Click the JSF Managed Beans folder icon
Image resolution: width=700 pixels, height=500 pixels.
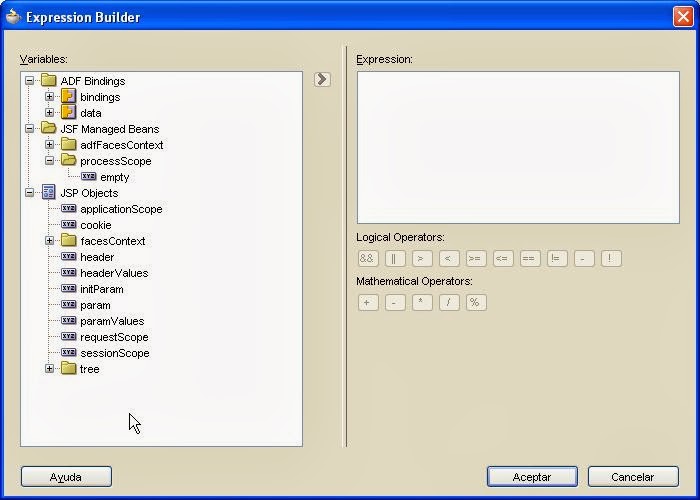(x=48, y=129)
